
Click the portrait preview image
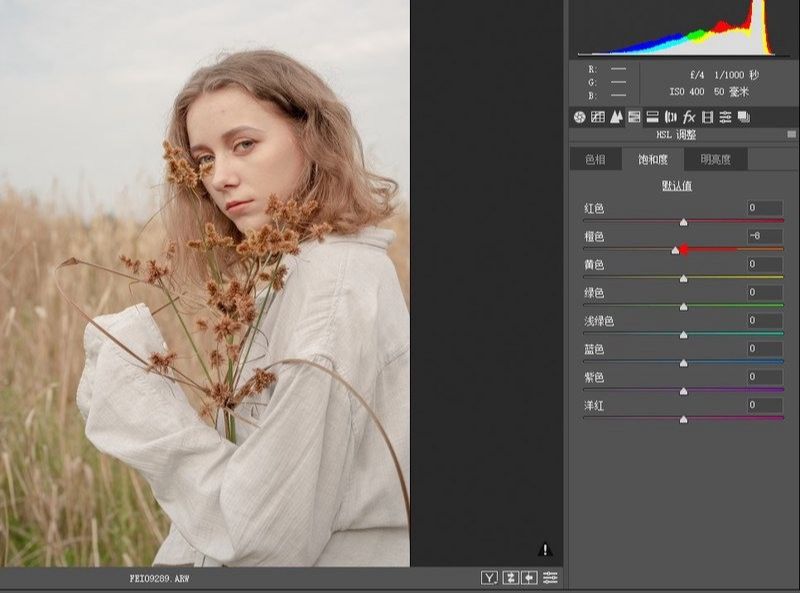205,283
